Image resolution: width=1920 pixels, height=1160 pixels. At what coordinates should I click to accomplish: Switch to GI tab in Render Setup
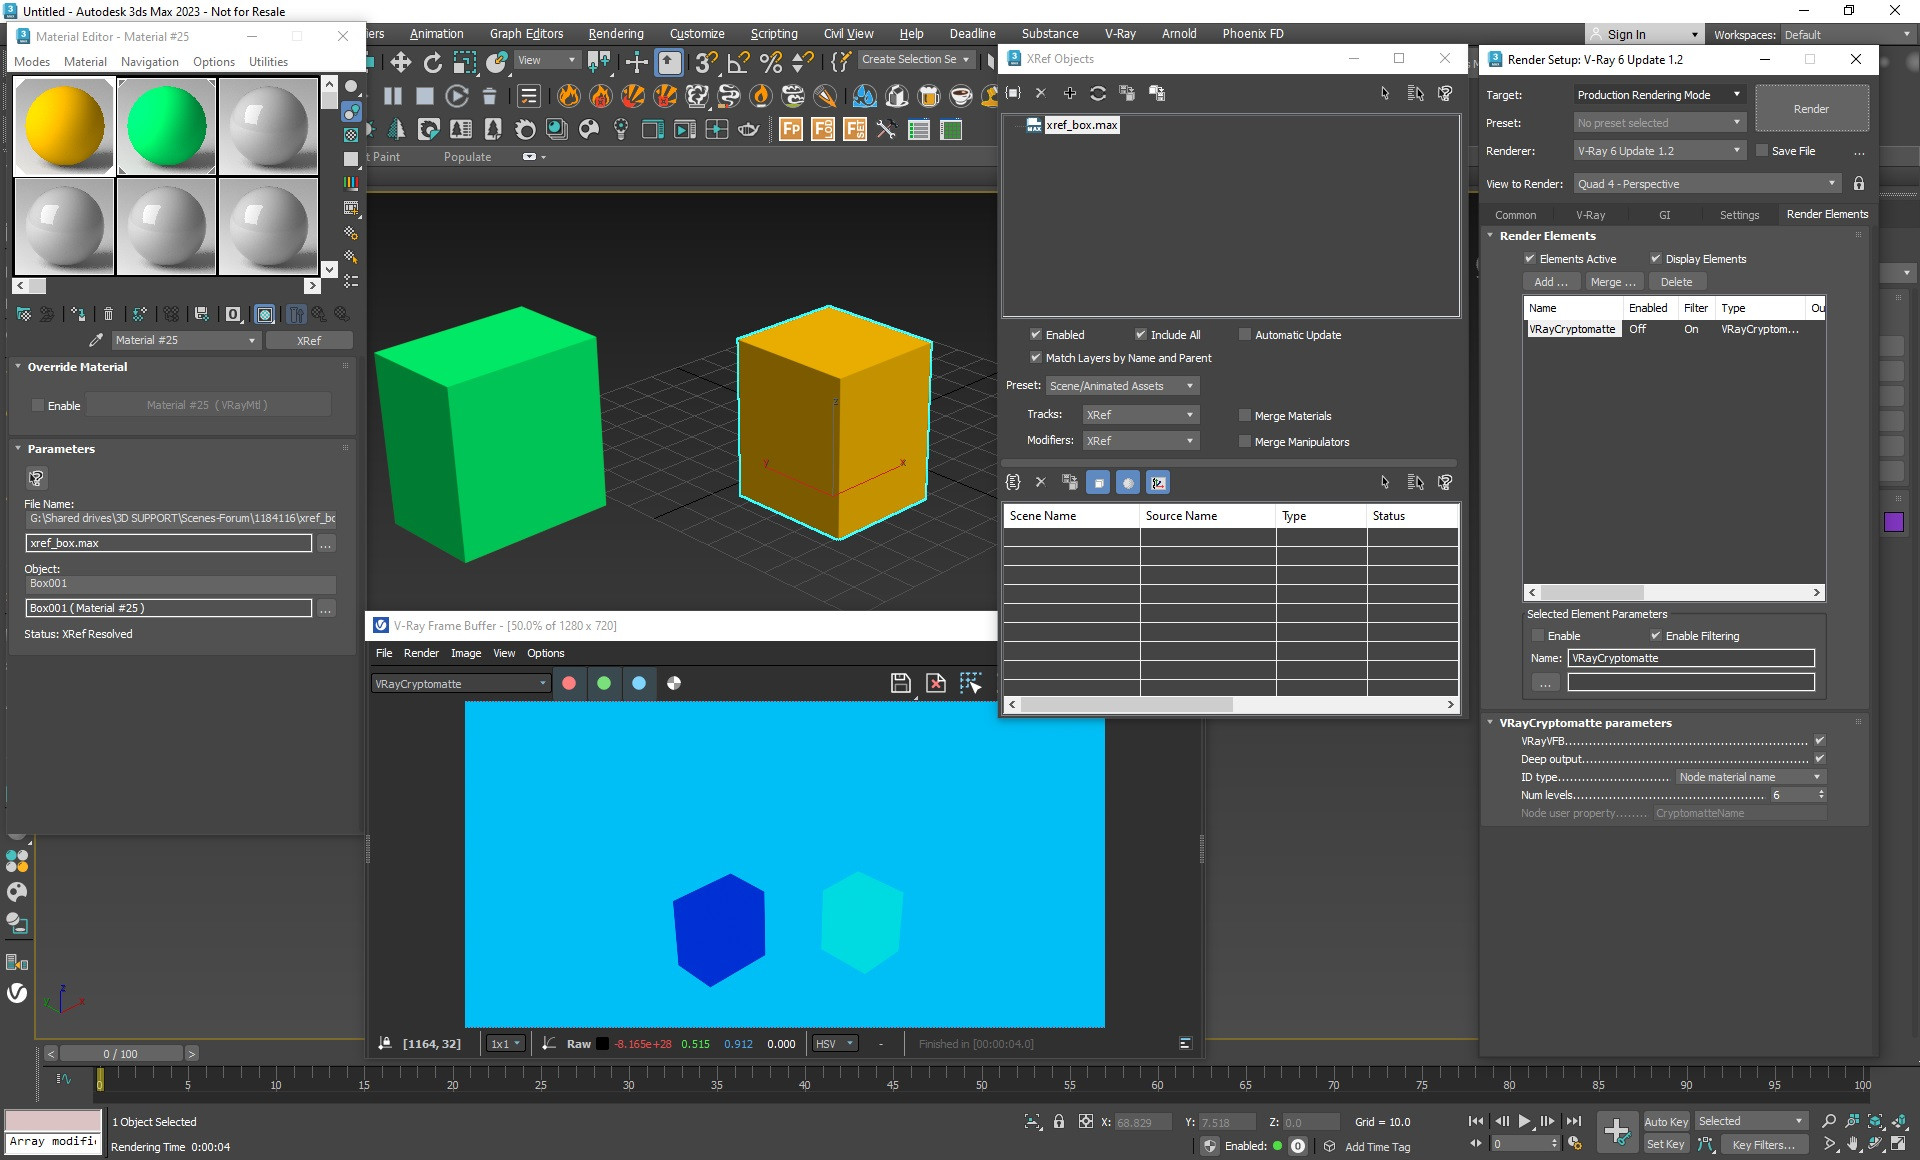coord(1665,214)
